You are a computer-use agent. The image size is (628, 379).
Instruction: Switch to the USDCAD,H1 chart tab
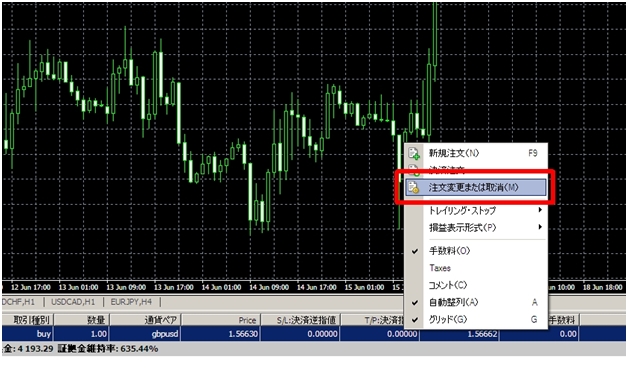[73, 302]
